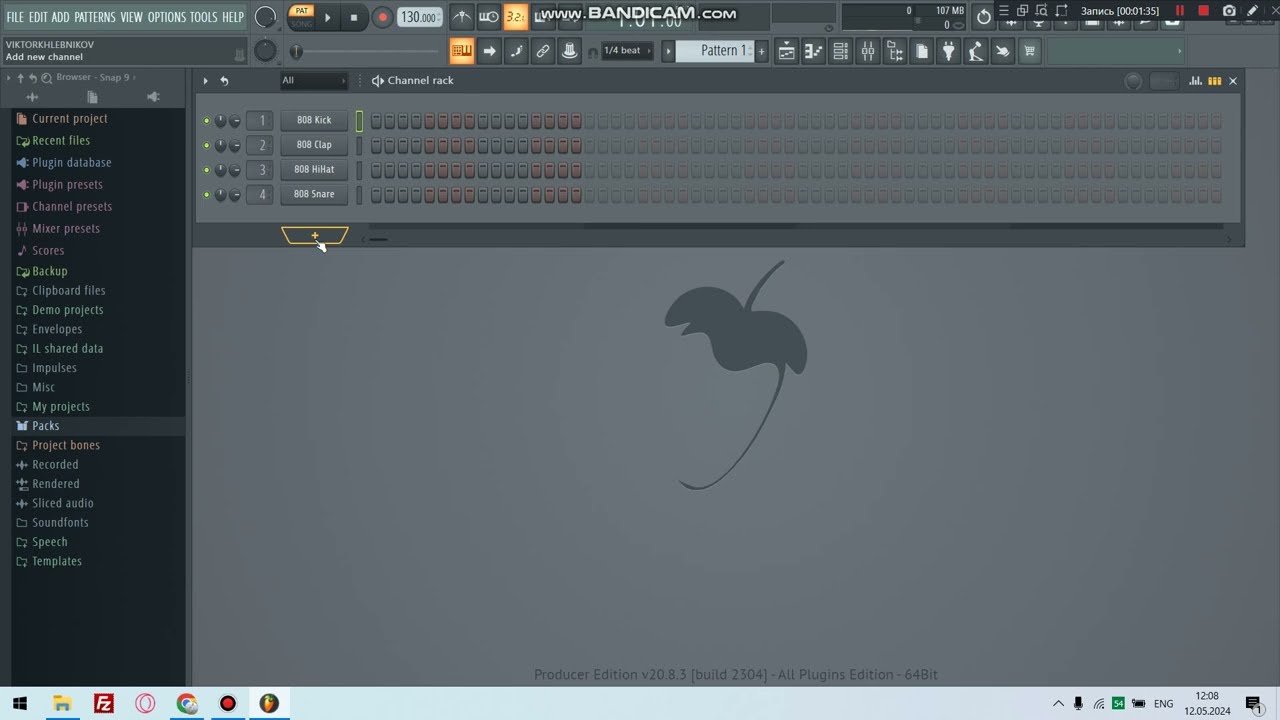
Task: Toggle the wait-for-input icon
Action: pos(489,17)
